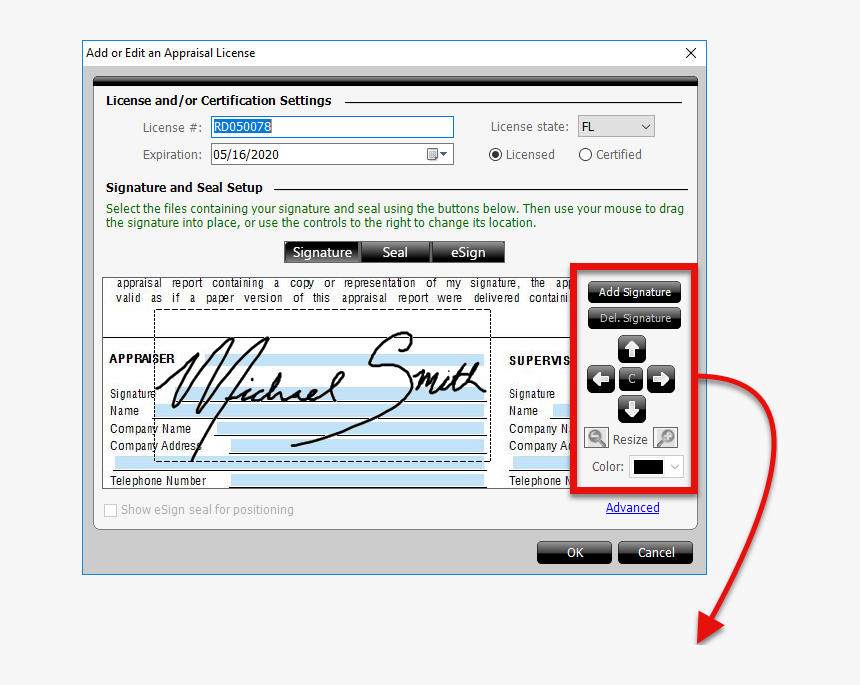This screenshot has height=685, width=860.
Task: Move the signature left with the left arrow
Action: tap(601, 379)
